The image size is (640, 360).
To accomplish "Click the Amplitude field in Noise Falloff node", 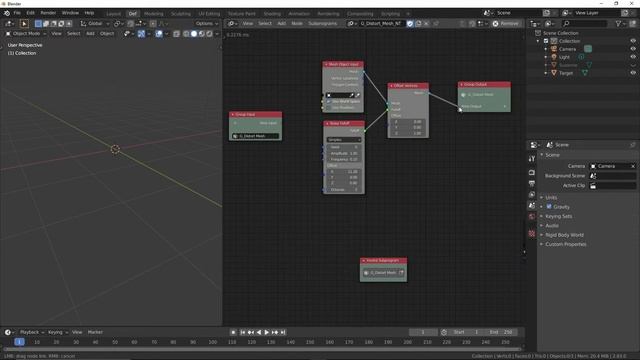I will (344, 153).
